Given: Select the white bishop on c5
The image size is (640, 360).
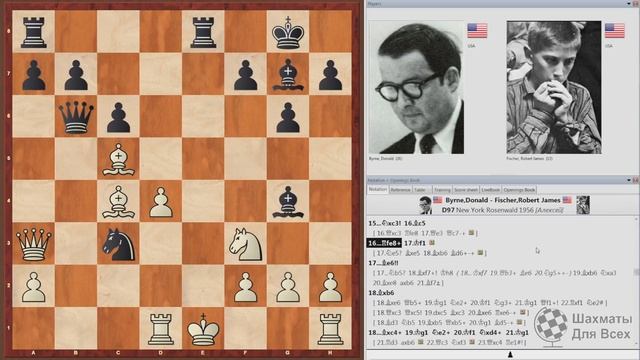Looking at the screenshot, I should [118, 160].
